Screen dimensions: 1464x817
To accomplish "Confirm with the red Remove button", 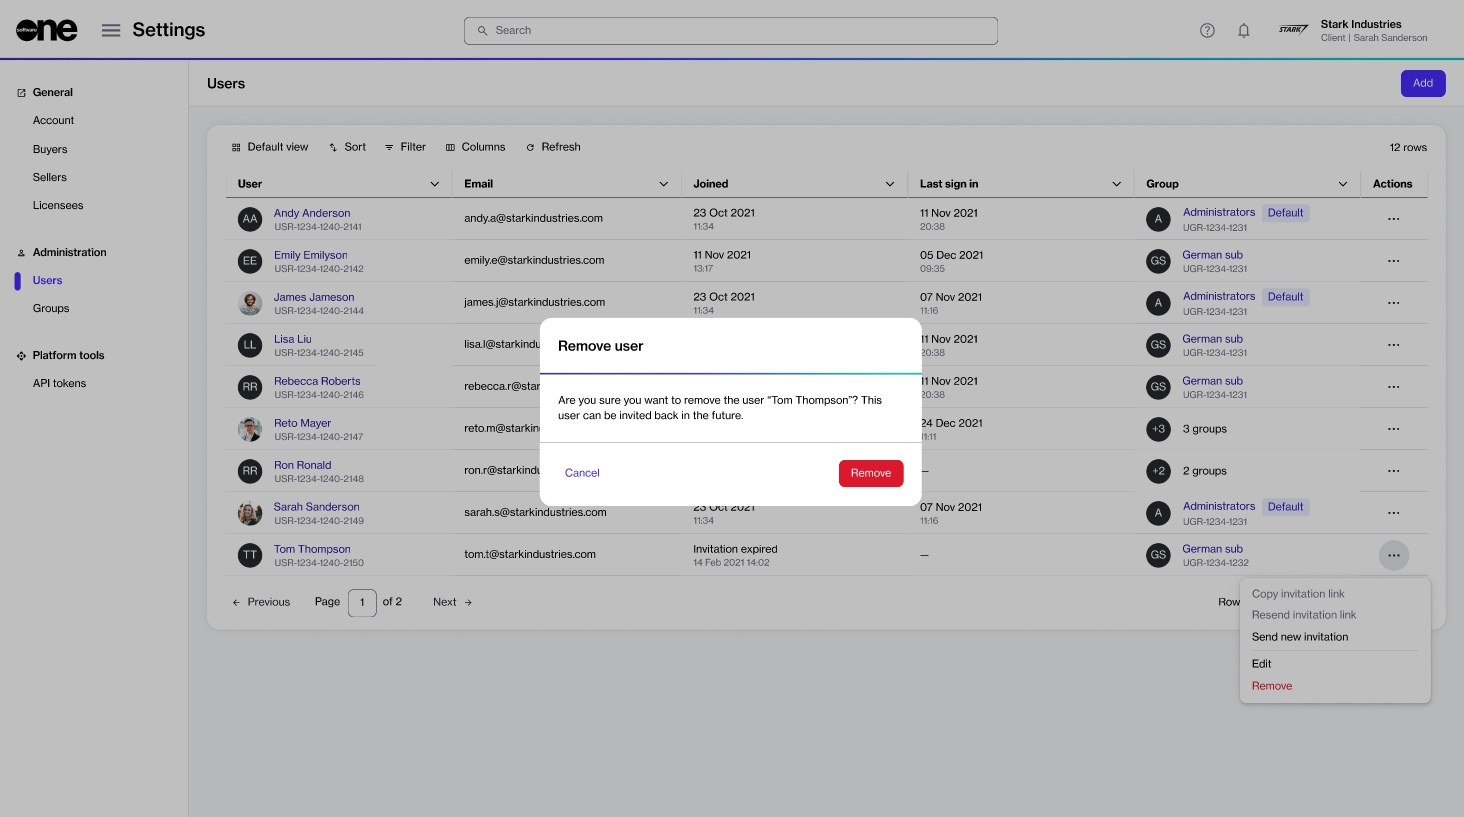I will point(870,473).
